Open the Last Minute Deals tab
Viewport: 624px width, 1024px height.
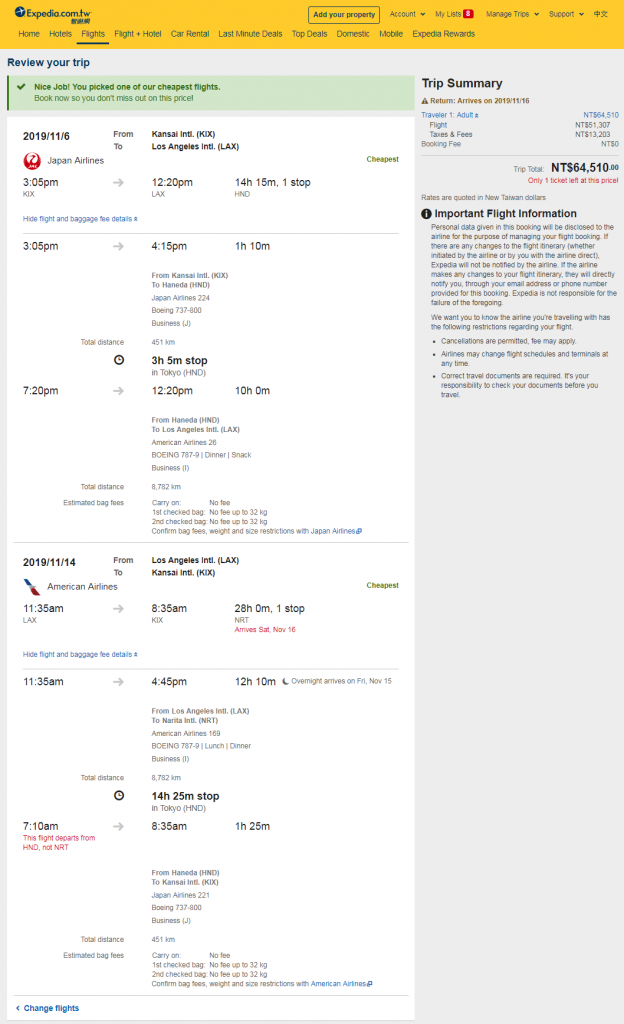(250, 34)
